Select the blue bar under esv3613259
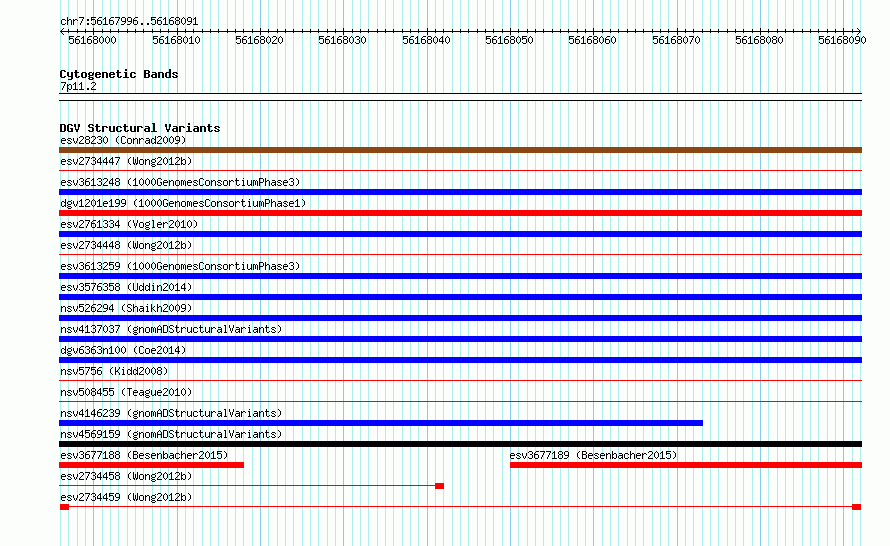Viewport: 890px width, 546px height. click(460, 276)
